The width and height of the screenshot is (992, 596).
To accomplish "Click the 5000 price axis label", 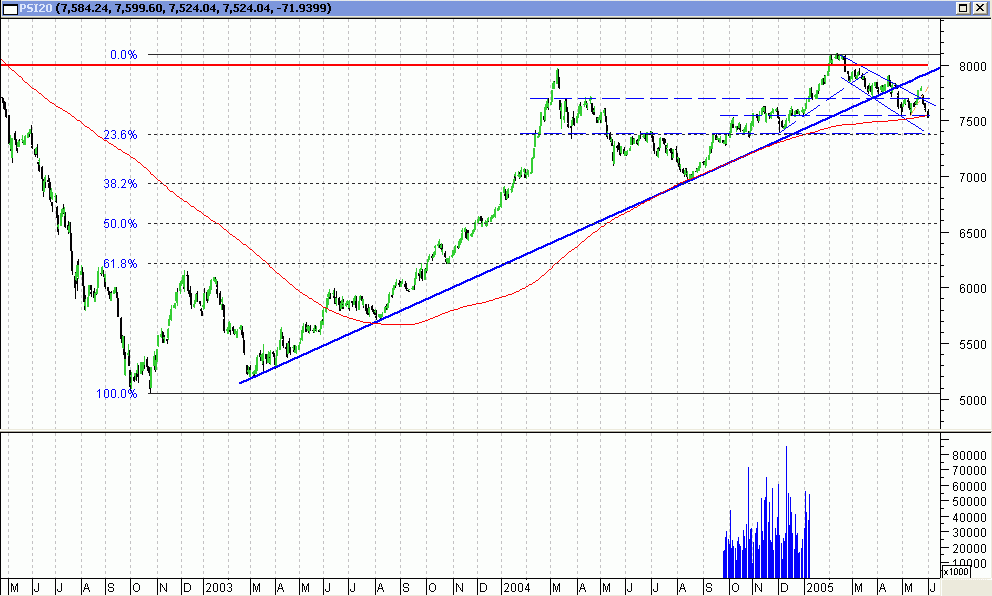I will coord(972,400).
